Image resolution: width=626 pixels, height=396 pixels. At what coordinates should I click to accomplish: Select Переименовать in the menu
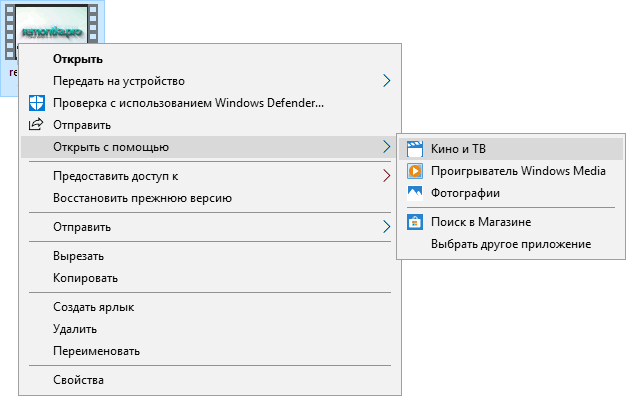pos(211,351)
